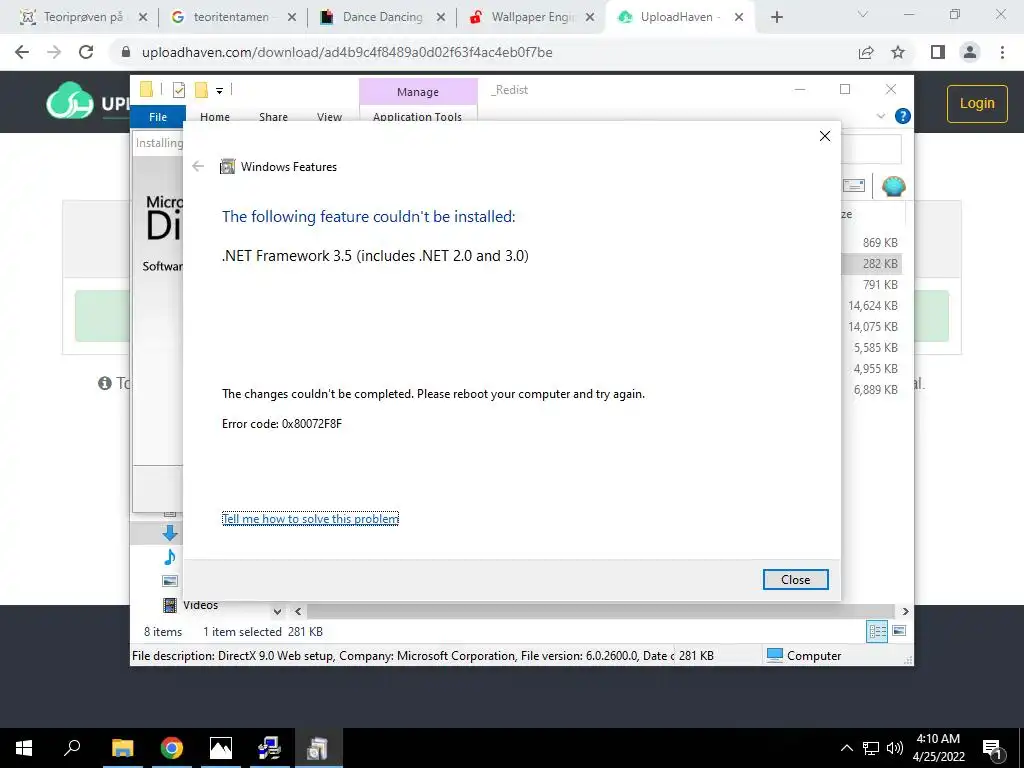Click the Properties checkmark quick access icon
Image resolution: width=1024 pixels, height=768 pixels.
pos(178,90)
